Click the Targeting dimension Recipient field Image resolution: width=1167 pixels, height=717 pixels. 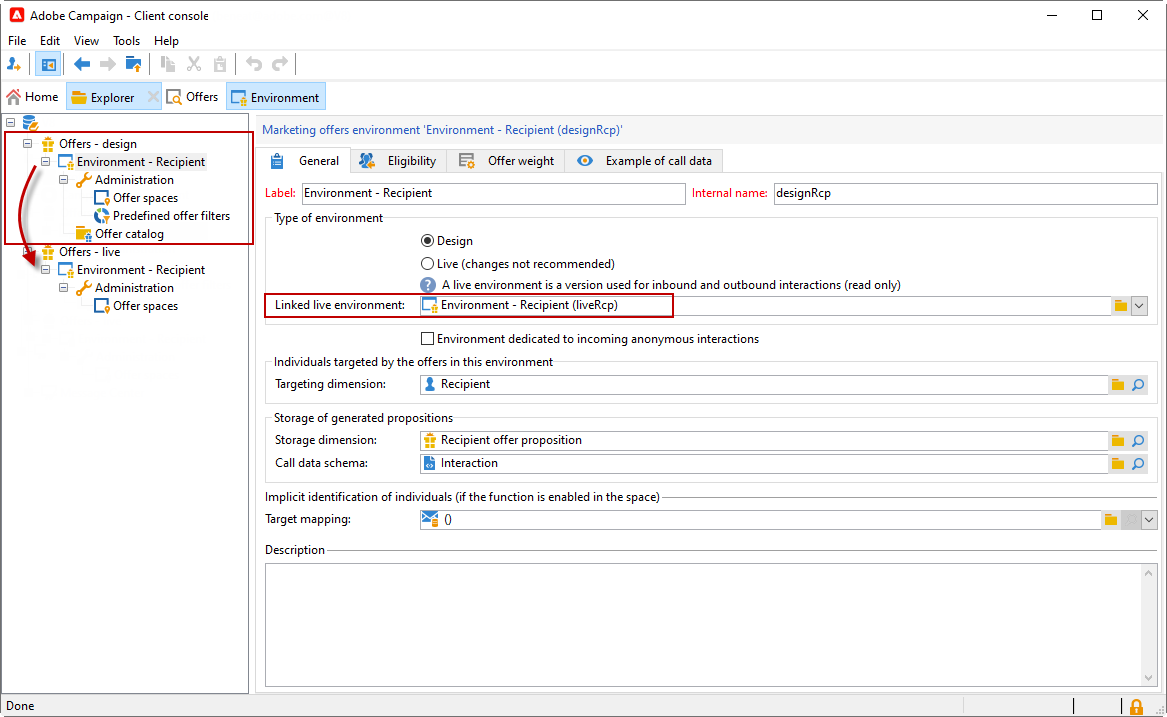(x=764, y=385)
